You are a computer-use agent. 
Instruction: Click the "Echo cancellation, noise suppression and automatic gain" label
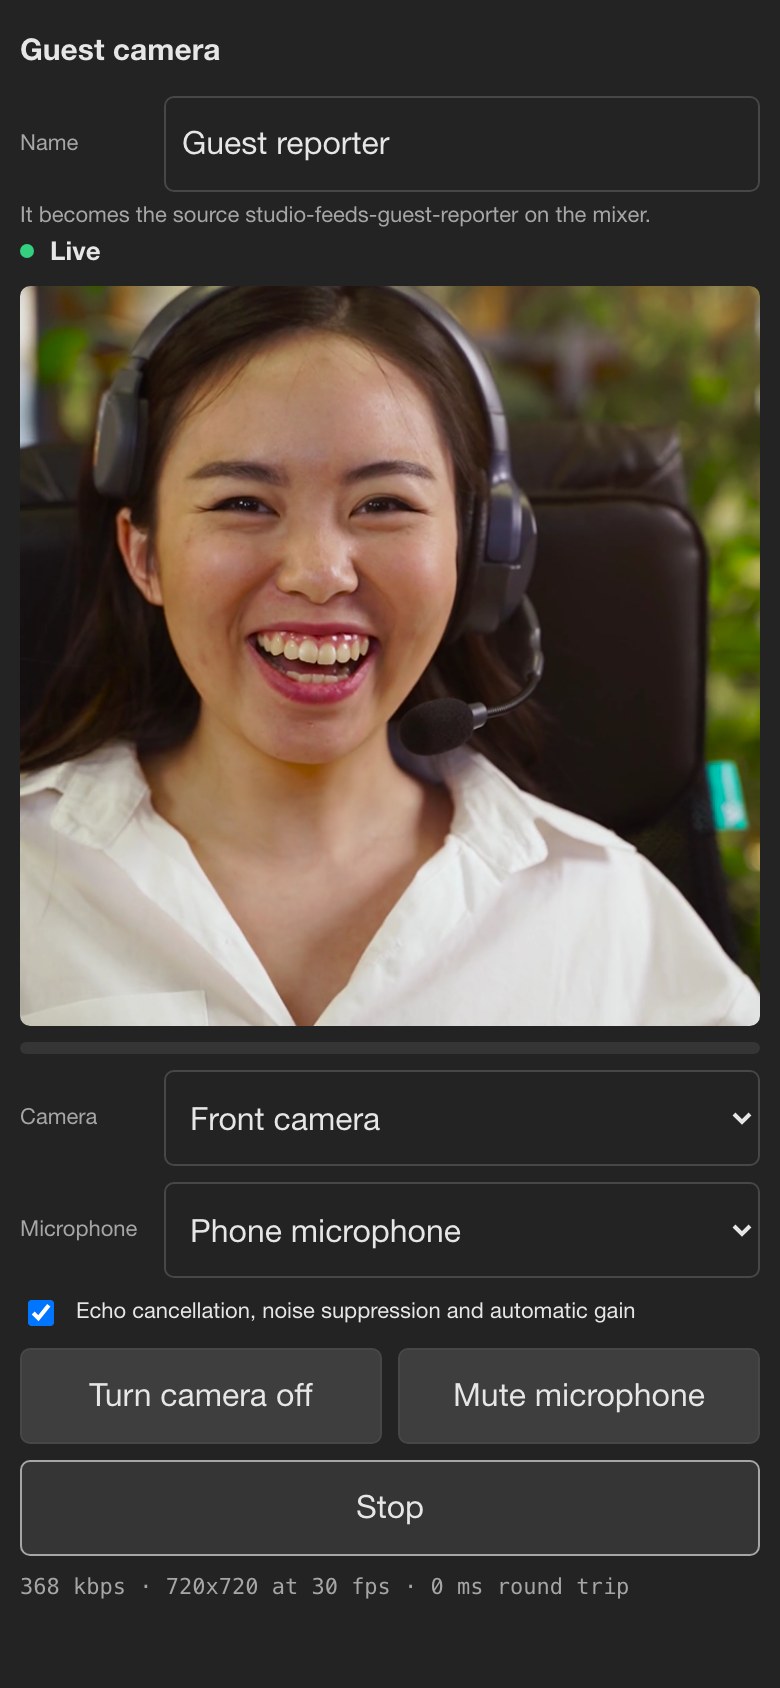click(355, 1311)
